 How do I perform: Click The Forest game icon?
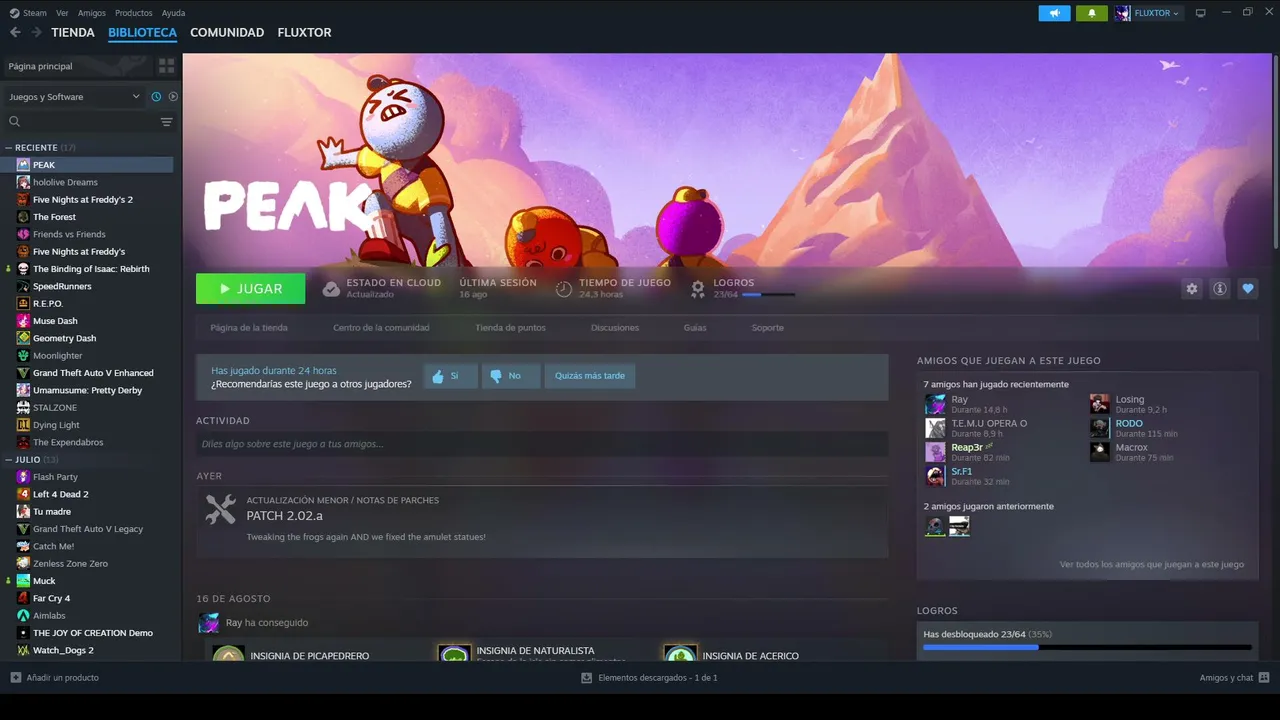[x=23, y=217]
